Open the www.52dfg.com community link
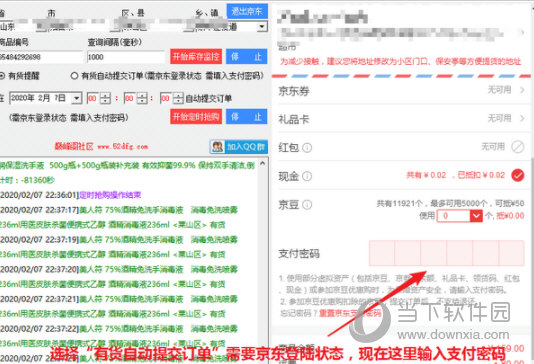534x364 pixels. click(123, 146)
